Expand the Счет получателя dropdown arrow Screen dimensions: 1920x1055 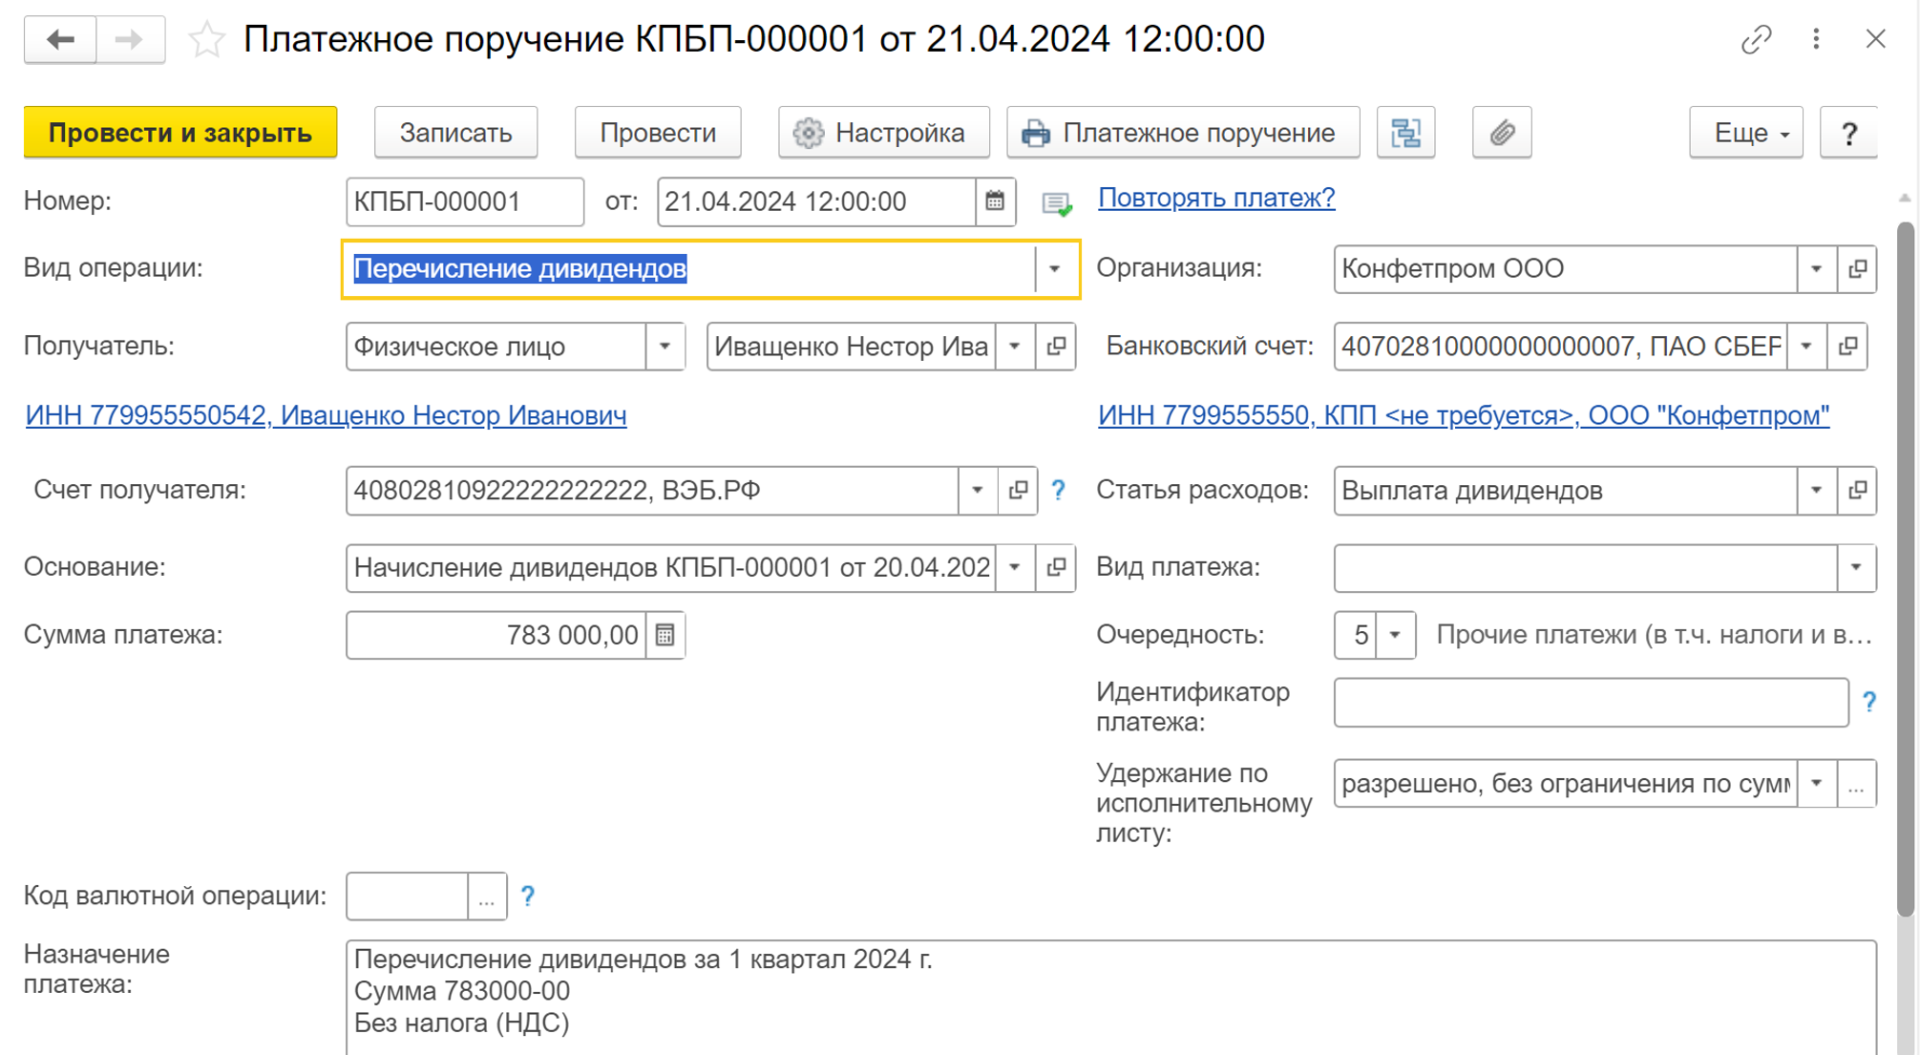pos(978,491)
